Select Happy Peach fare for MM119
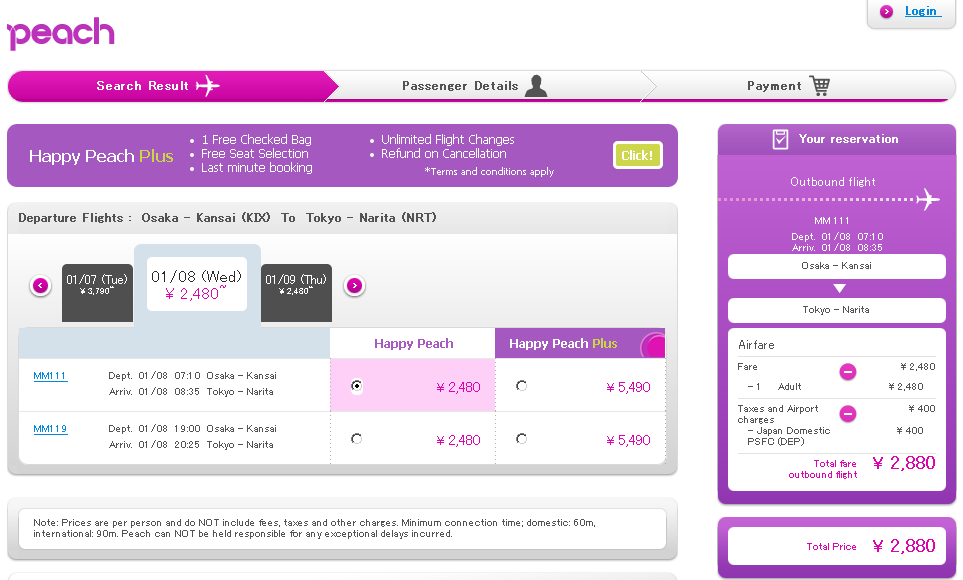The height and width of the screenshot is (580, 963). click(x=356, y=439)
